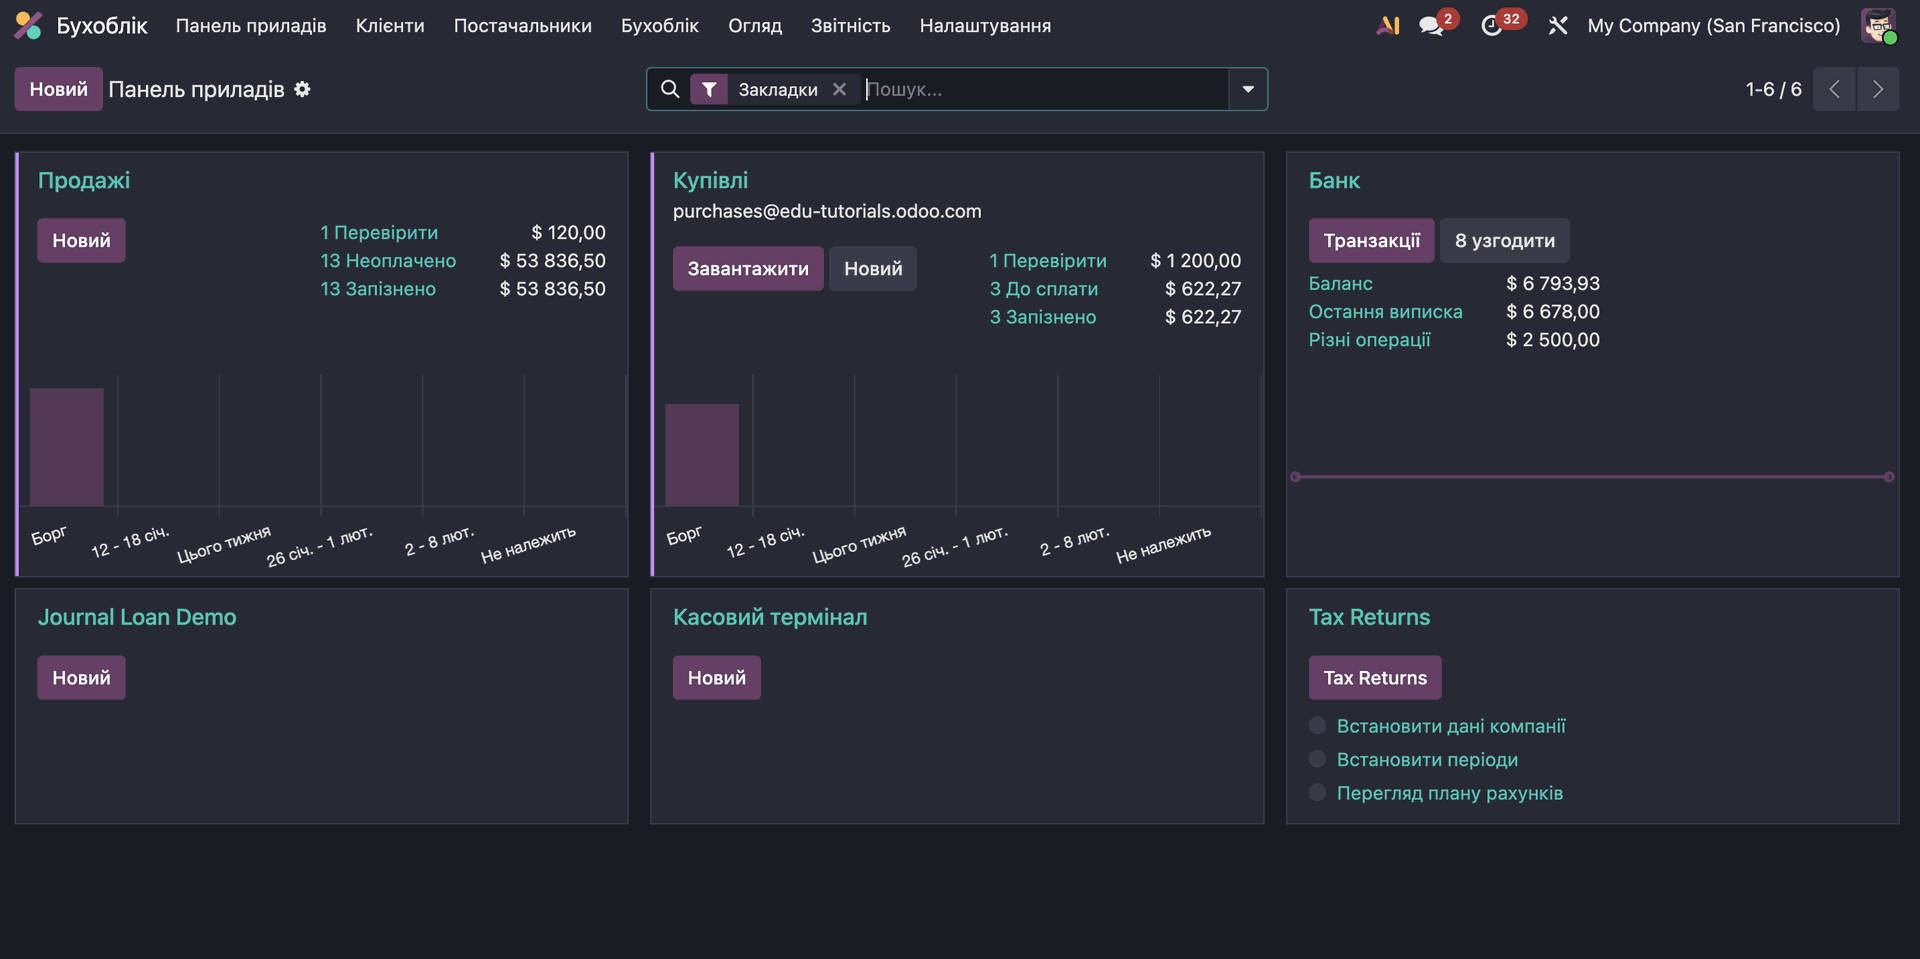
Task: Click the Завантажити button in Купівлі
Action: click(x=747, y=268)
